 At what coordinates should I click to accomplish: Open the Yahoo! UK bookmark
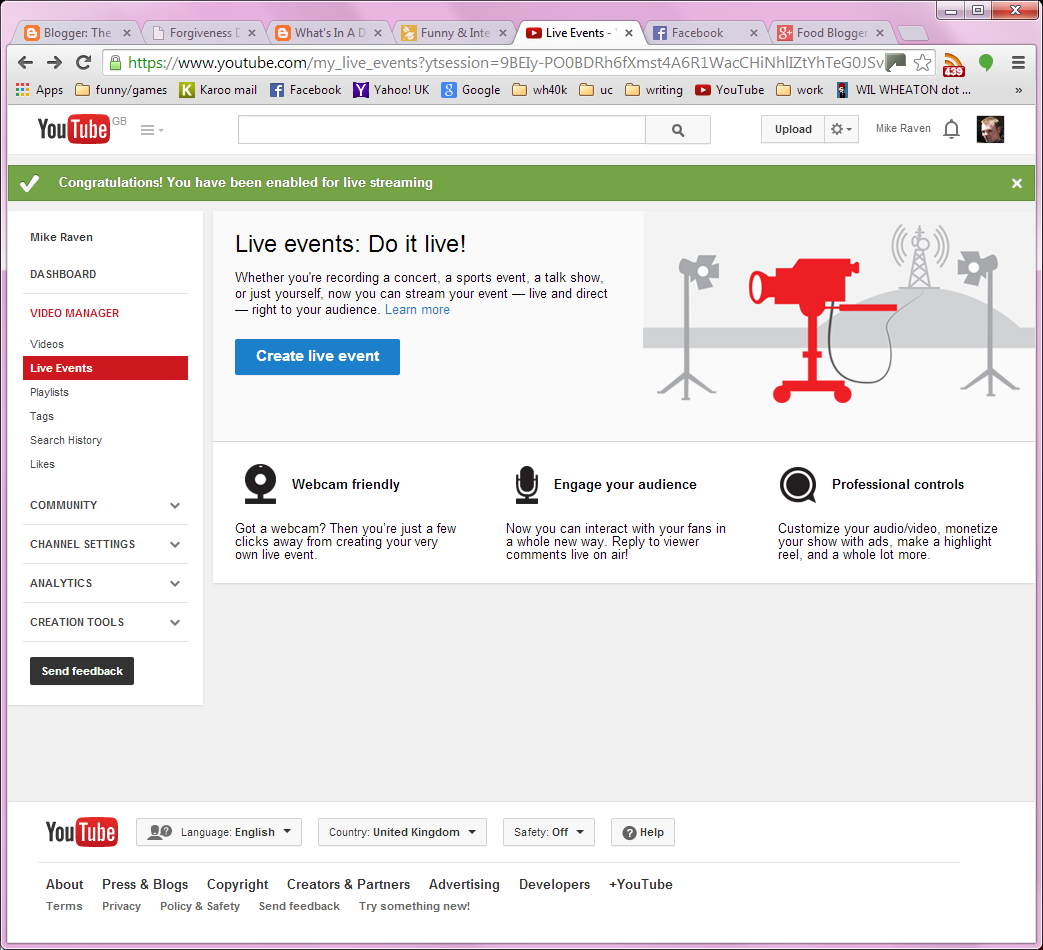(392, 90)
